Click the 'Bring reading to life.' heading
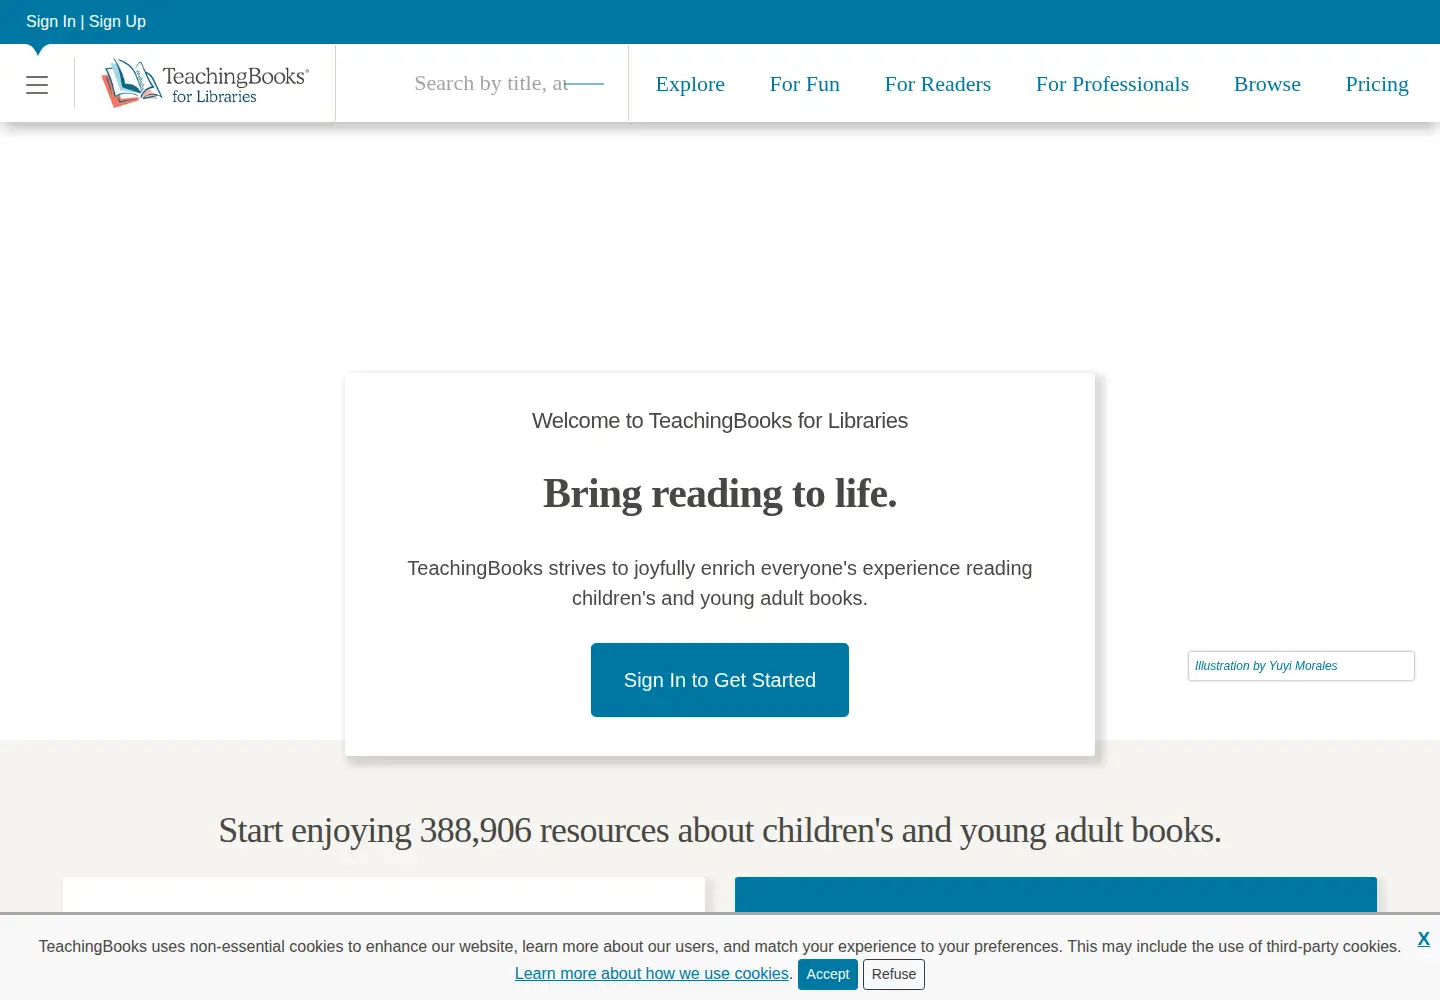1440x1000 pixels. (x=720, y=494)
